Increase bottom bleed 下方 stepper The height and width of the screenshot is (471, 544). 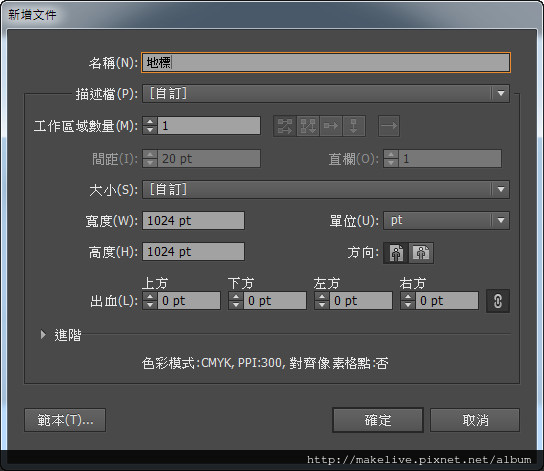coord(236,297)
